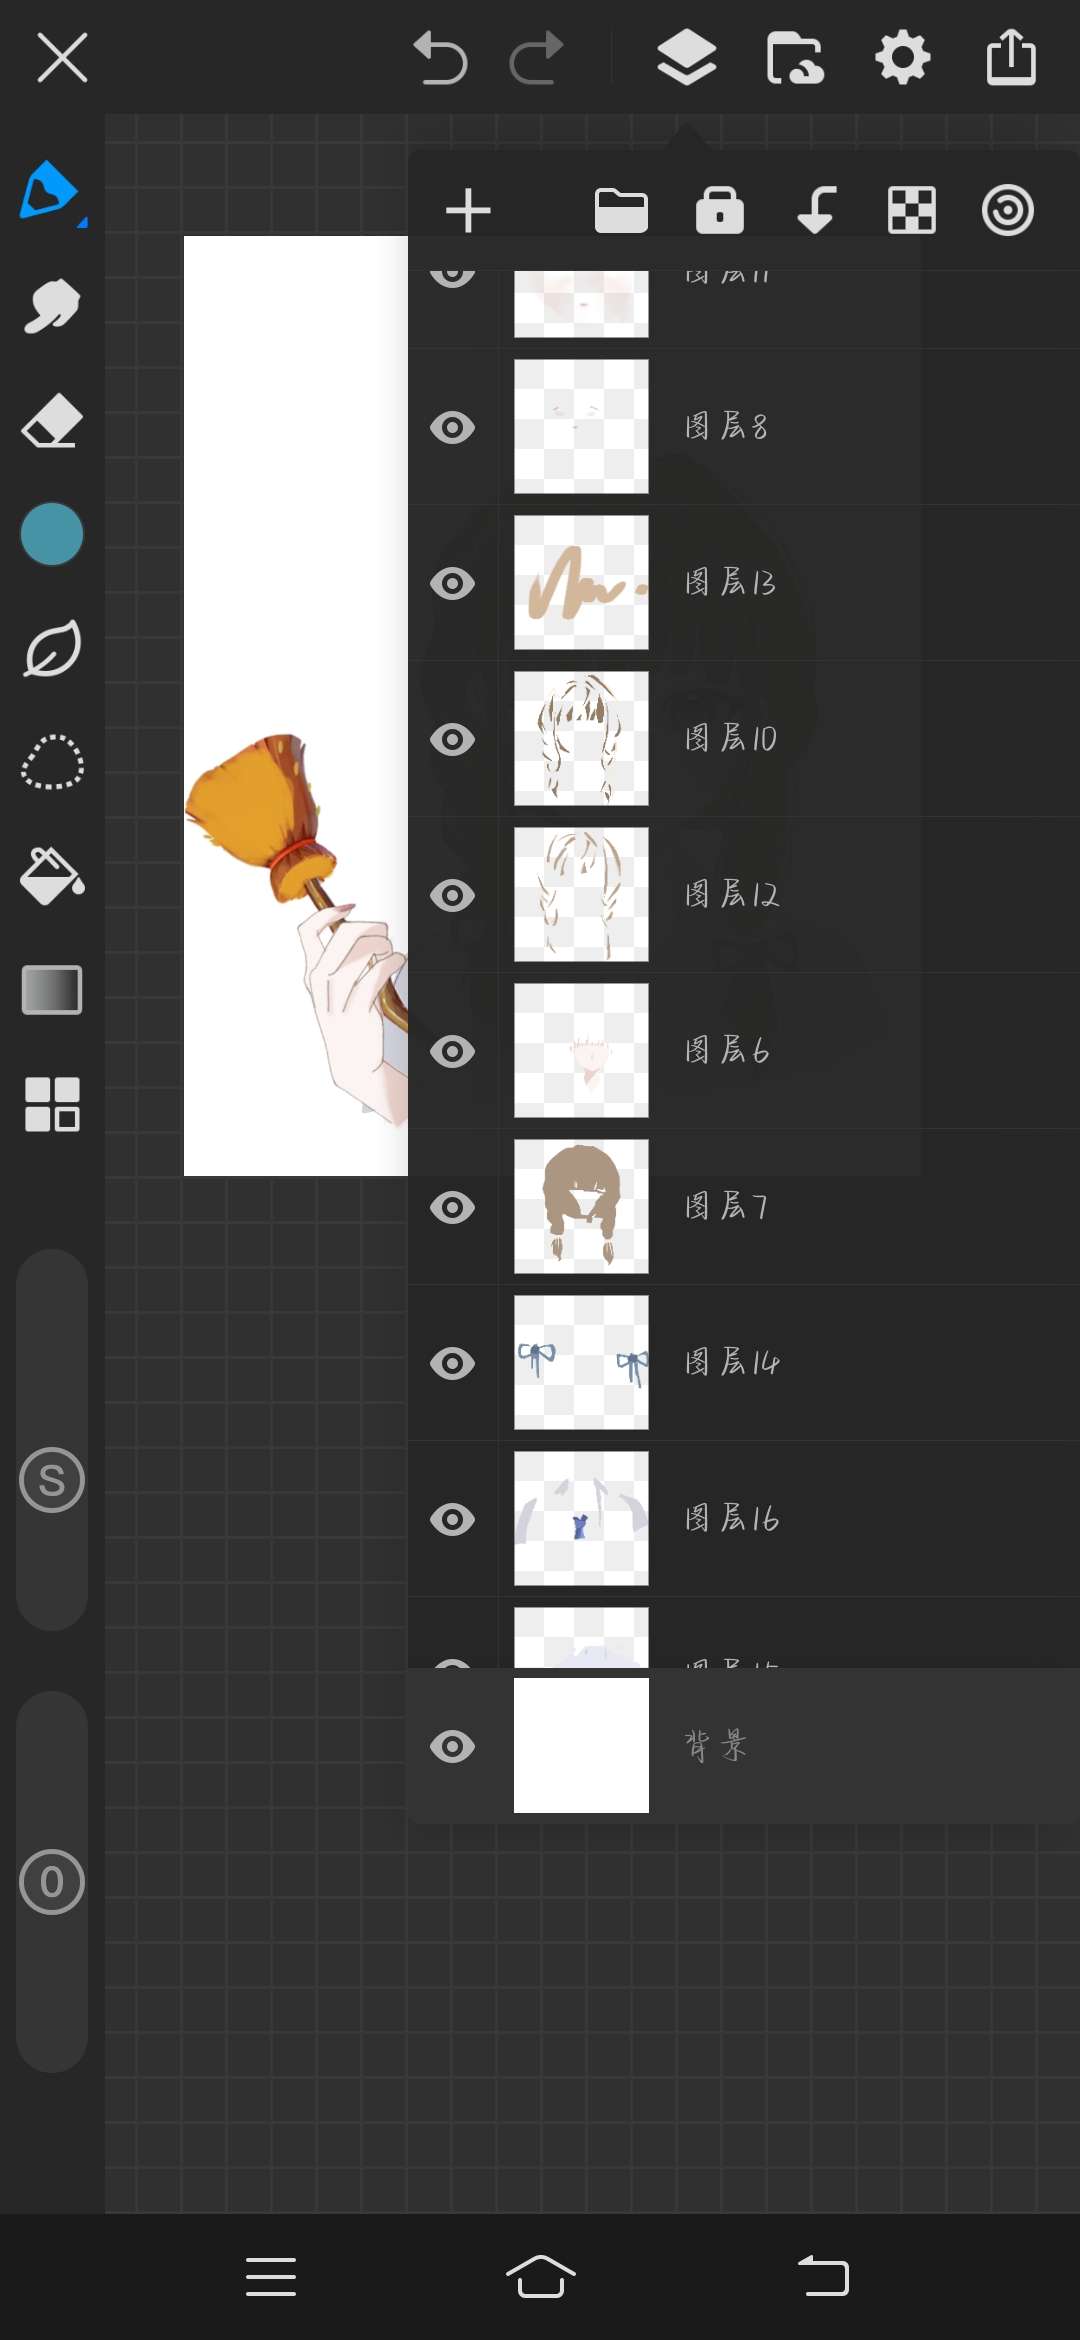Select the eraser tool
1080x2340 pixels.
click(x=51, y=421)
